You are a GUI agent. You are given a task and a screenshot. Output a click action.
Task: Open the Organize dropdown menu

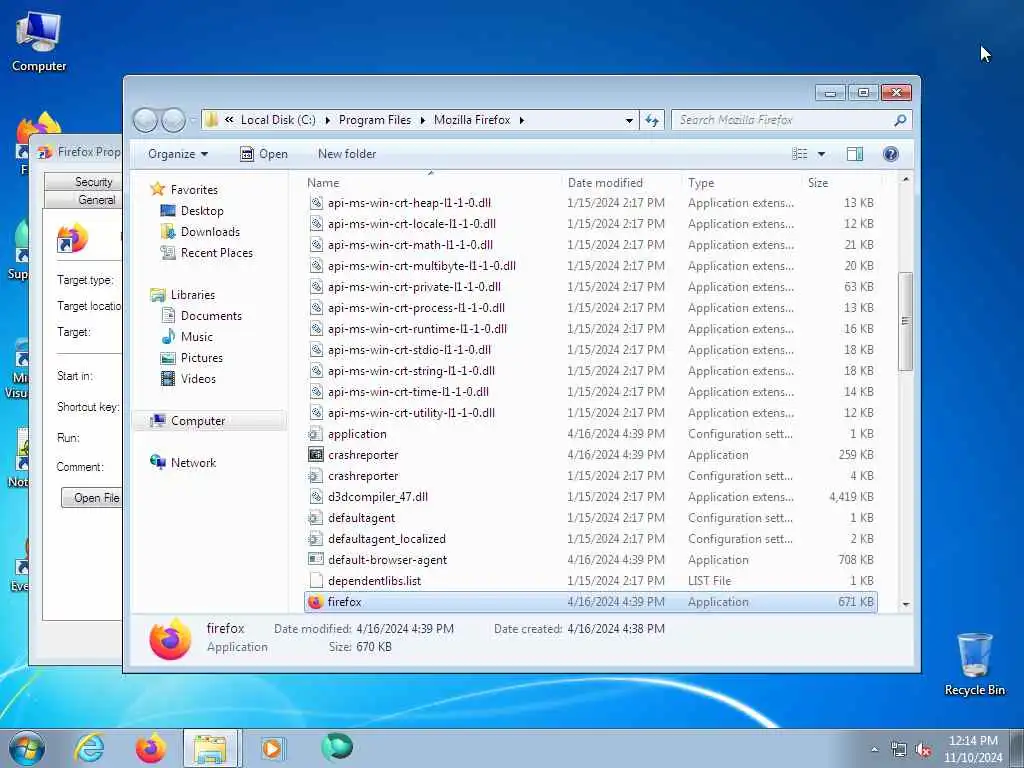[x=178, y=154]
